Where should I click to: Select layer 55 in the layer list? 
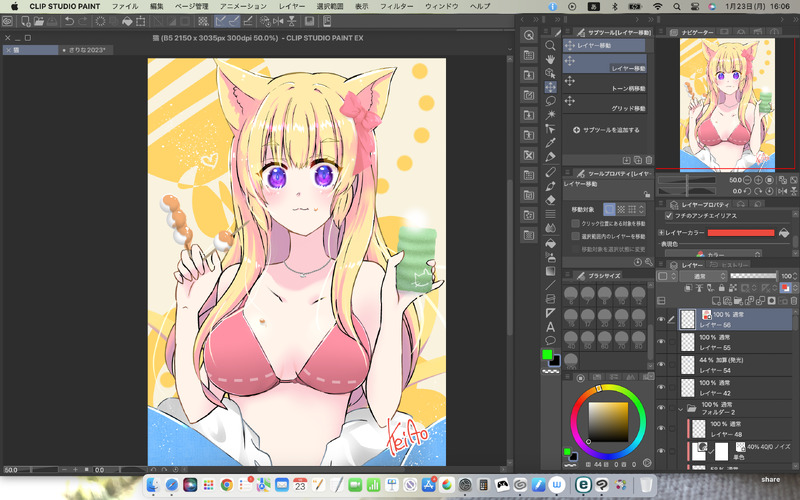(x=735, y=342)
